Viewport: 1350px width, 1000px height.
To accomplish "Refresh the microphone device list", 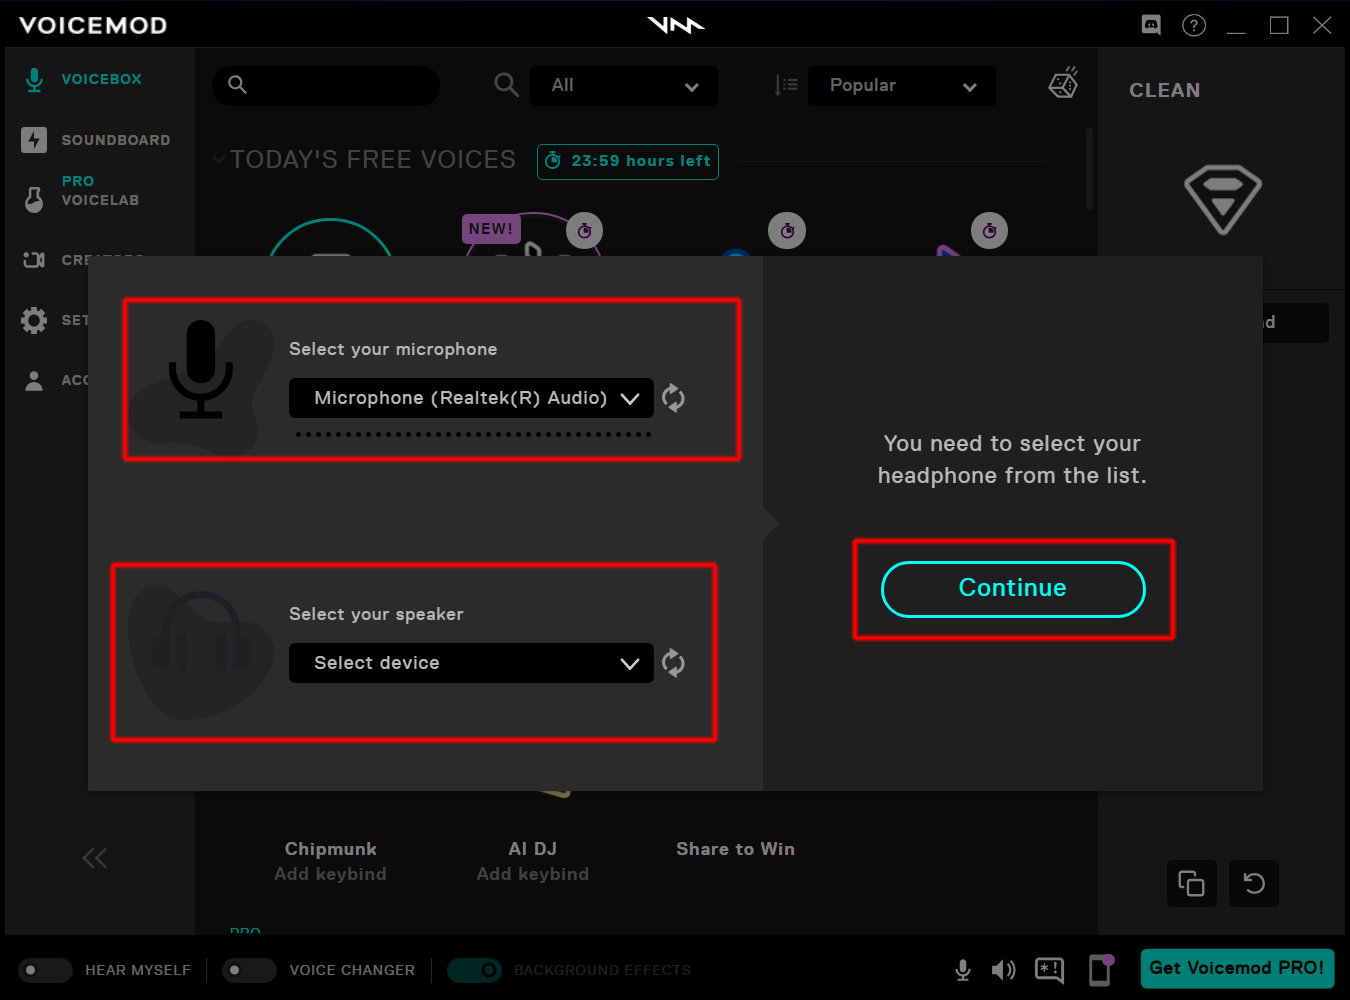I will (x=674, y=398).
